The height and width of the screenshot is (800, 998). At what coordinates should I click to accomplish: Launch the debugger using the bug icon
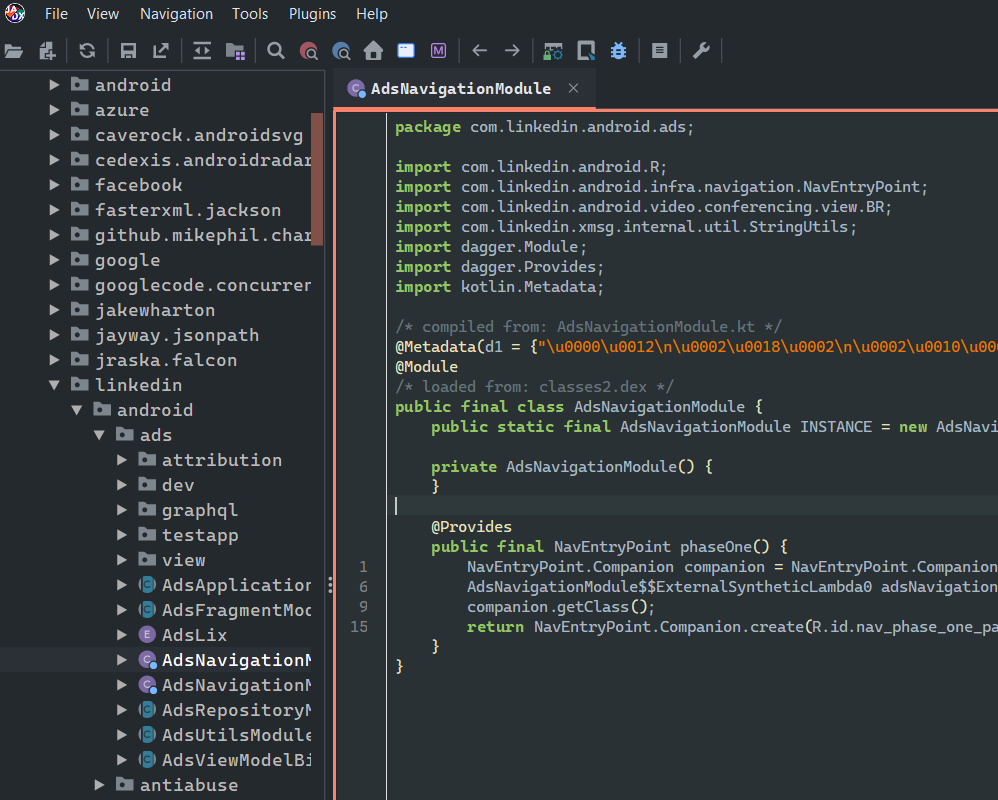point(618,50)
